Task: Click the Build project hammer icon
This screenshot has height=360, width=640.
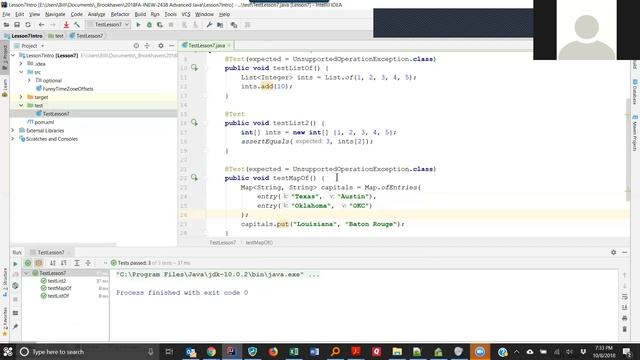Action: pyautogui.click(x=77, y=25)
